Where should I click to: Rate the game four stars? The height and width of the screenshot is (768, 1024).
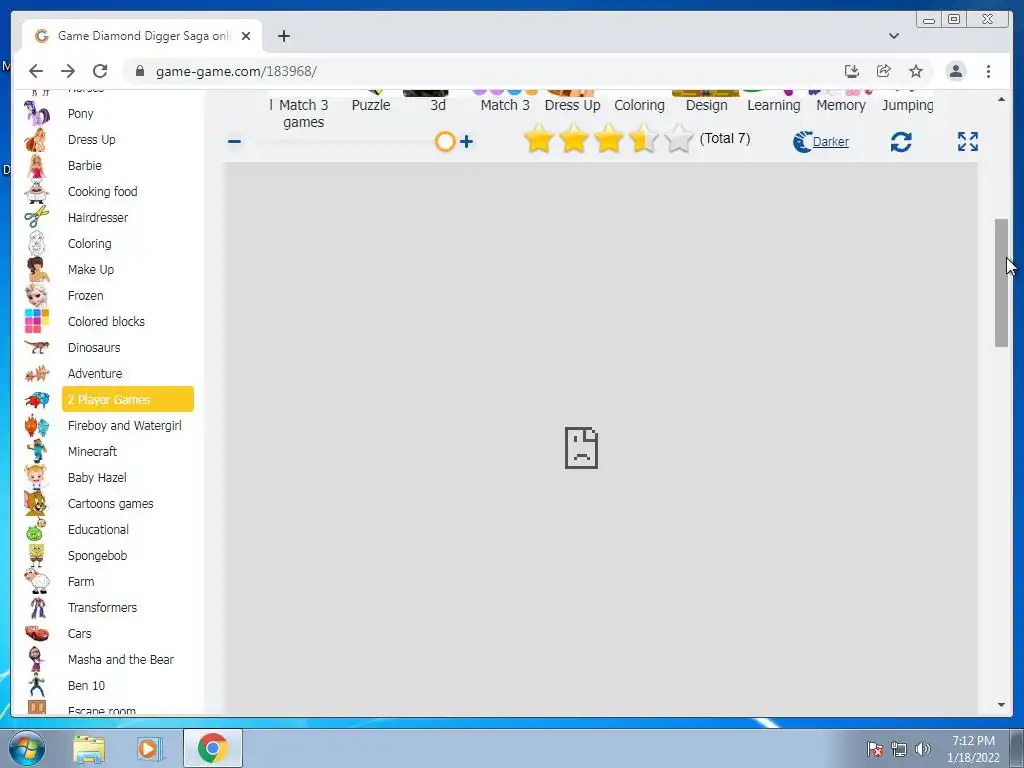point(643,138)
